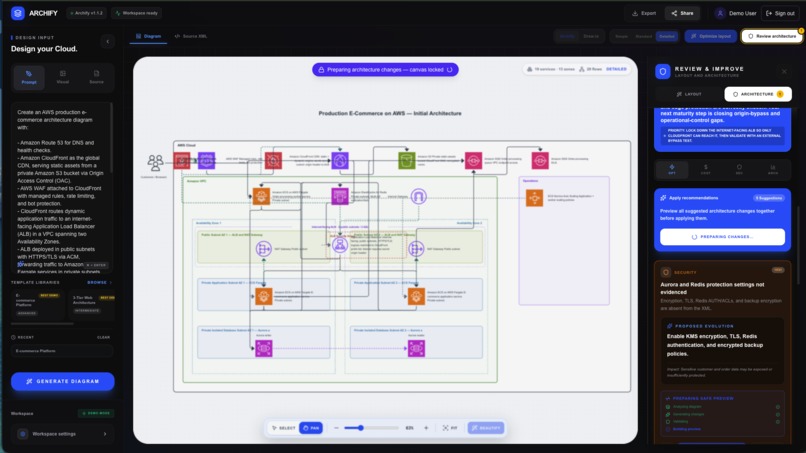This screenshot has height=453, width=806.
Task: Select the Standard detail level
Action: click(x=644, y=37)
